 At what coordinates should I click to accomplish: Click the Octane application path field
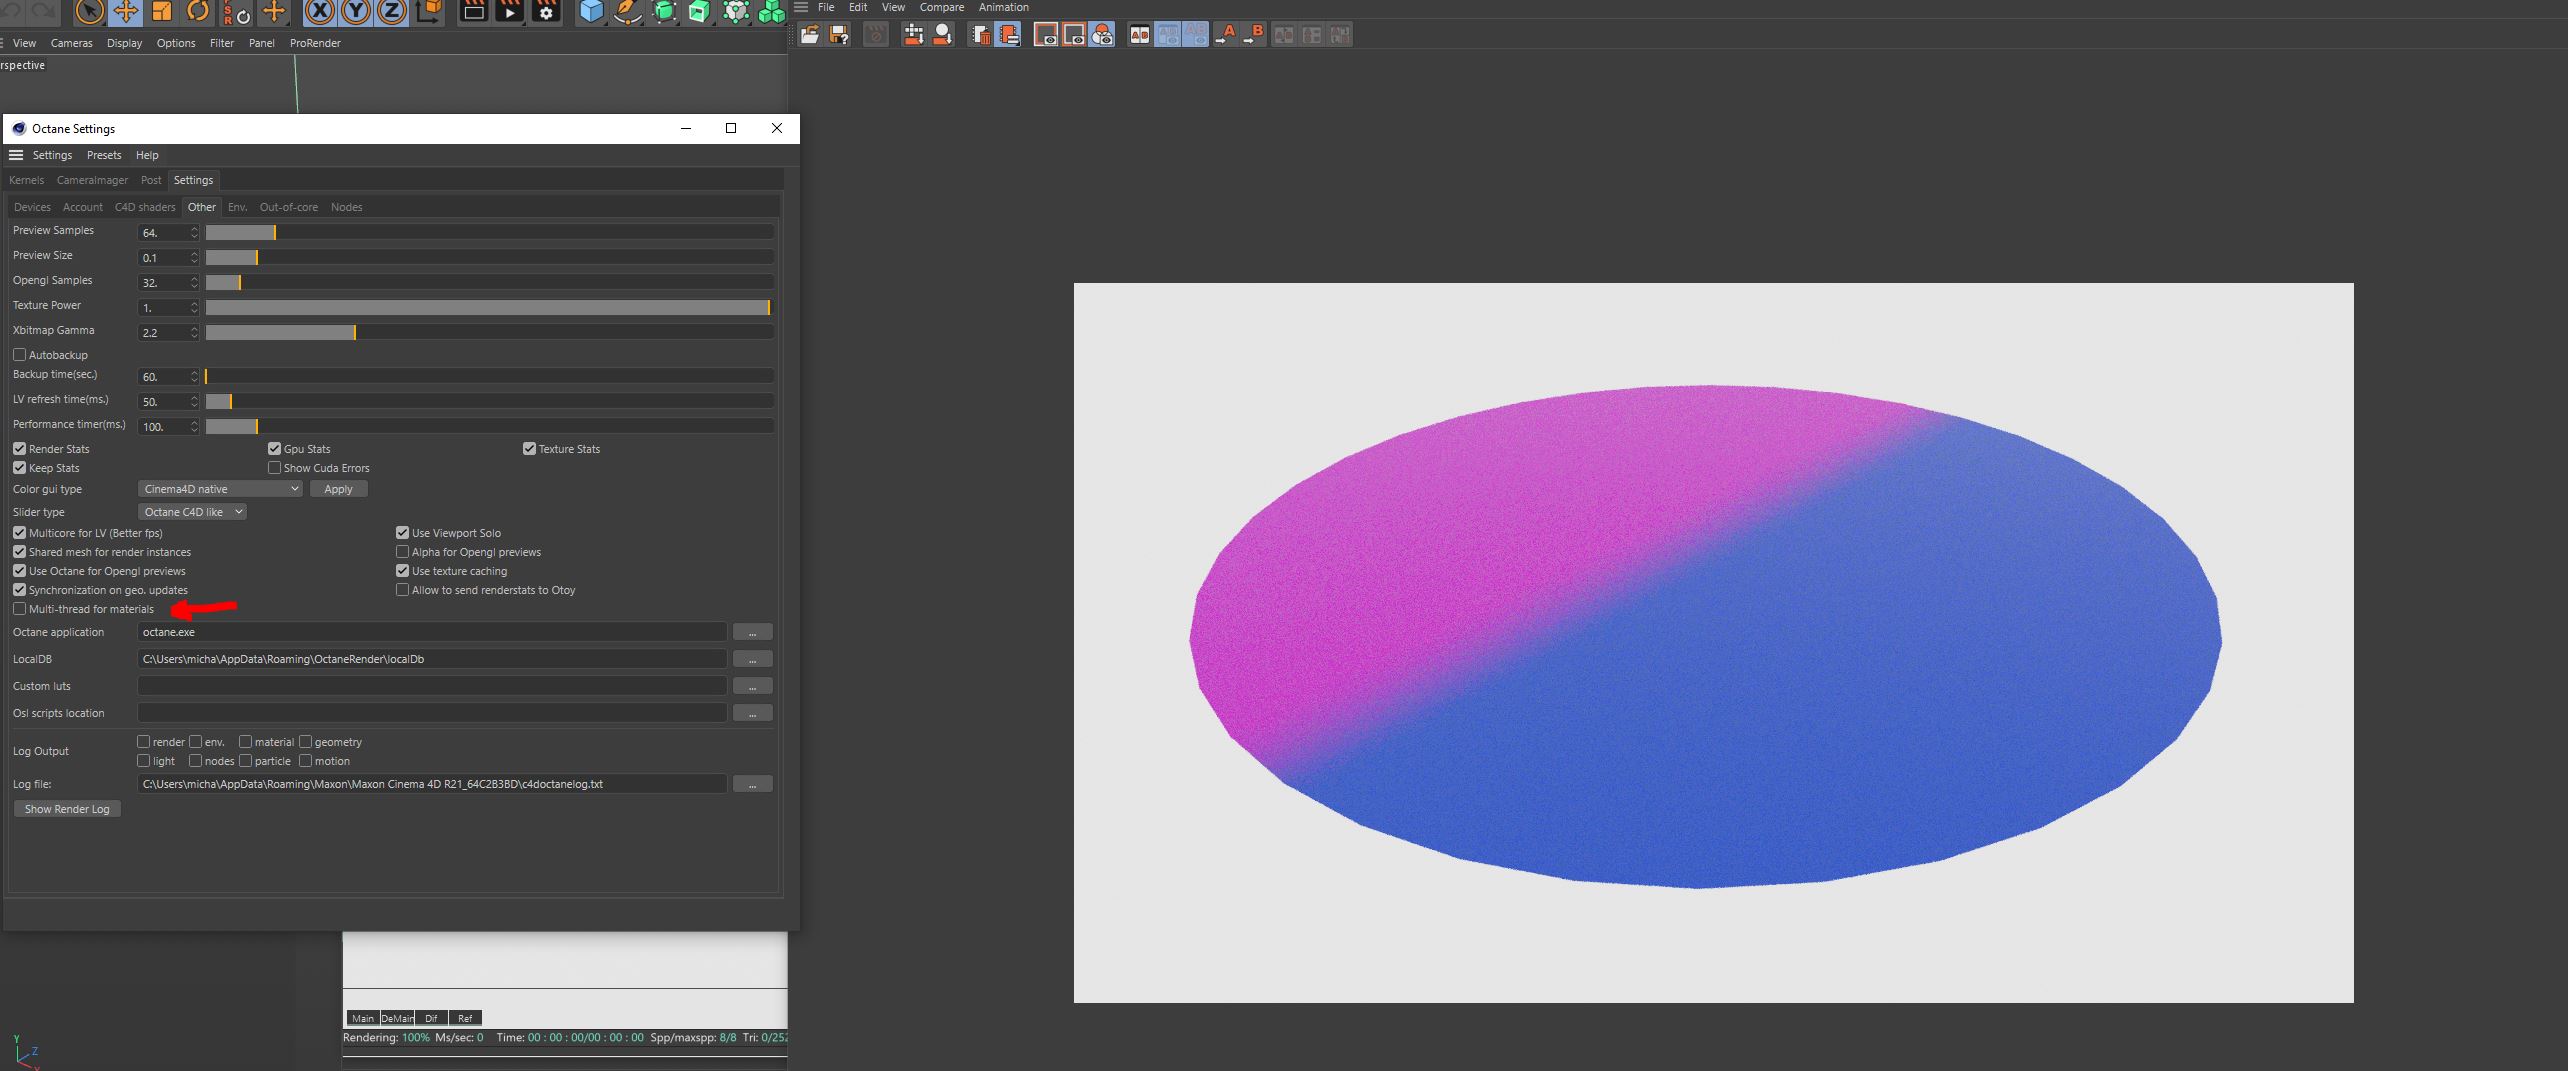click(432, 632)
